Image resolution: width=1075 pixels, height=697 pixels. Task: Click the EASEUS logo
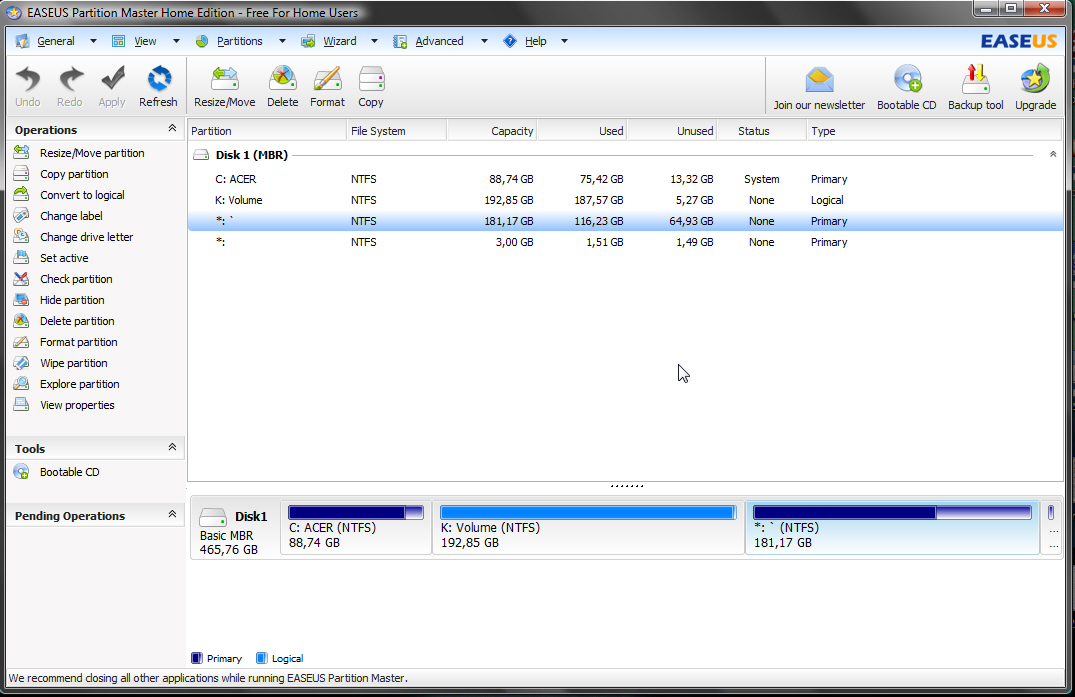point(1018,41)
